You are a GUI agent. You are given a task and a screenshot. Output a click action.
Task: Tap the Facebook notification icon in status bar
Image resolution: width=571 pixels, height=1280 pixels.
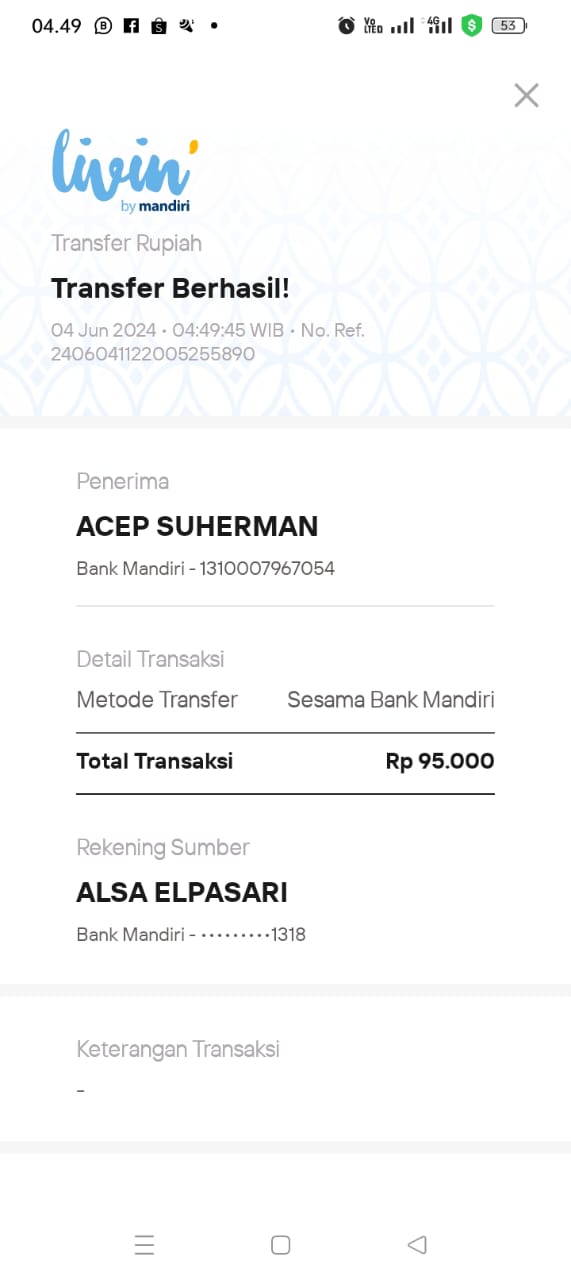tap(131, 26)
